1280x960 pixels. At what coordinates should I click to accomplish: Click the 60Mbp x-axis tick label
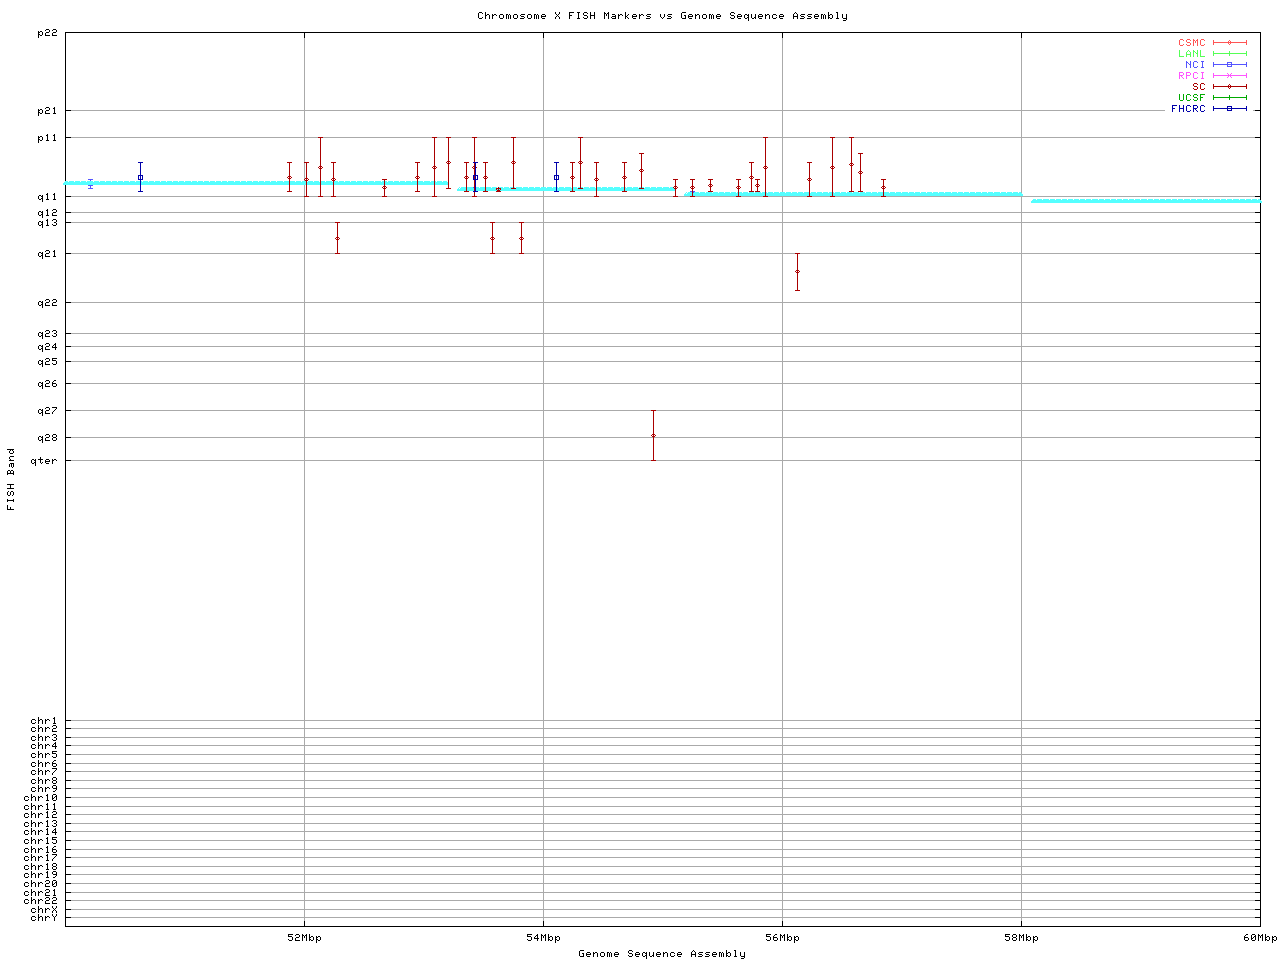click(x=1260, y=938)
